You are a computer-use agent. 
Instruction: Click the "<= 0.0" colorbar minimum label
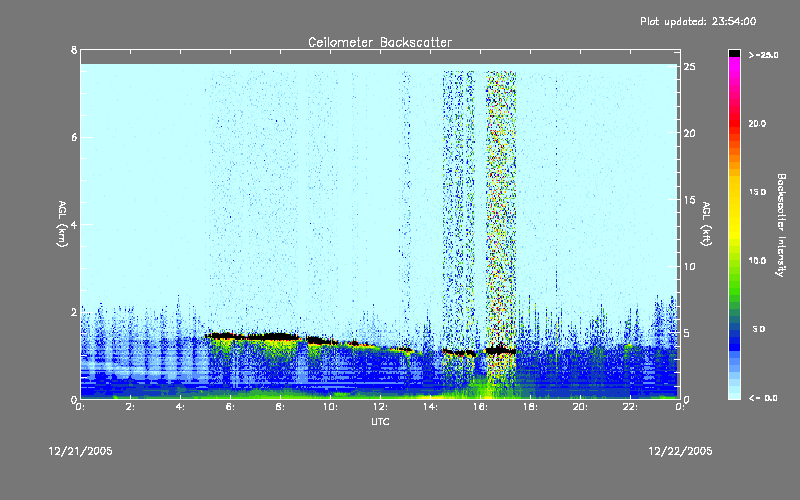763,398
